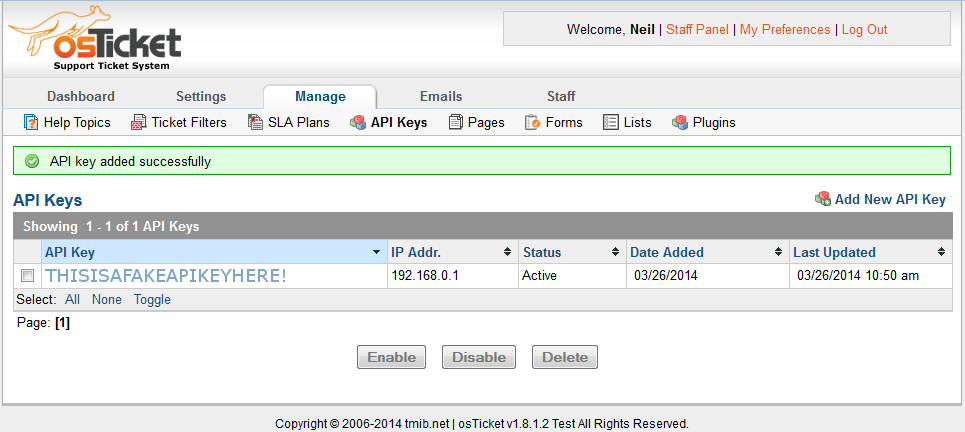Click Add New API Key link

click(x=890, y=199)
